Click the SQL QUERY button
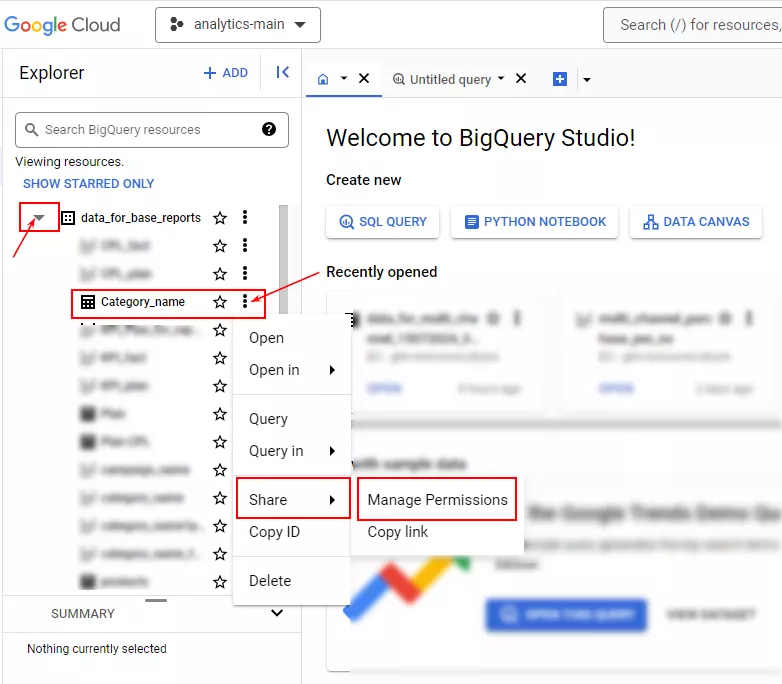The image size is (782, 684). point(383,222)
